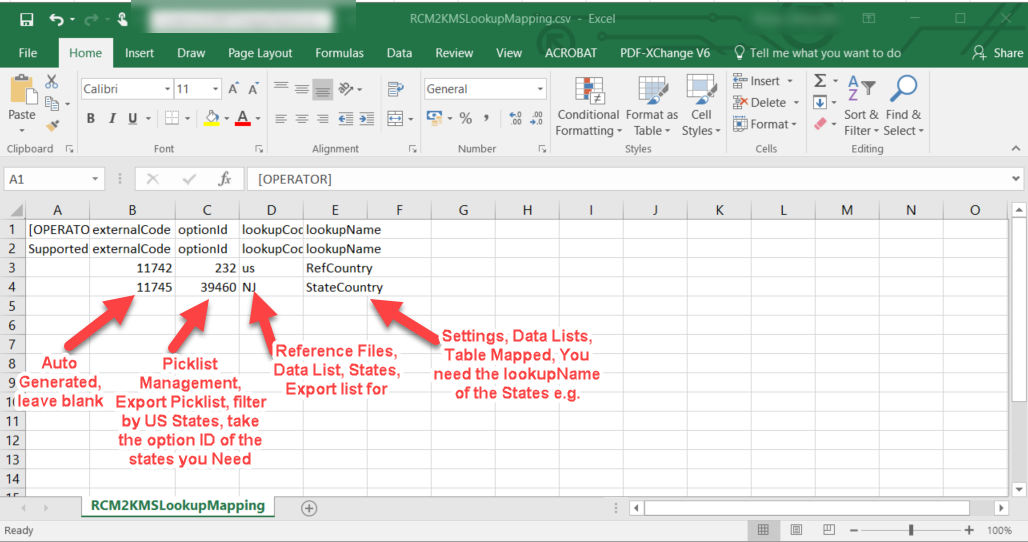Open the Name Box dropdown arrow
1028x542 pixels.
[95, 179]
